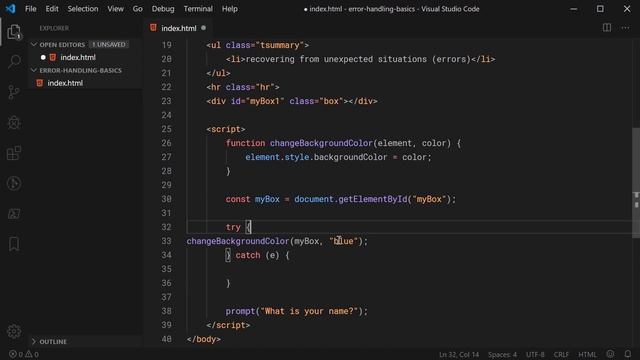The image size is (640, 360).
Task: Click the 'catch' keyword on line 34
Action: (248, 255)
